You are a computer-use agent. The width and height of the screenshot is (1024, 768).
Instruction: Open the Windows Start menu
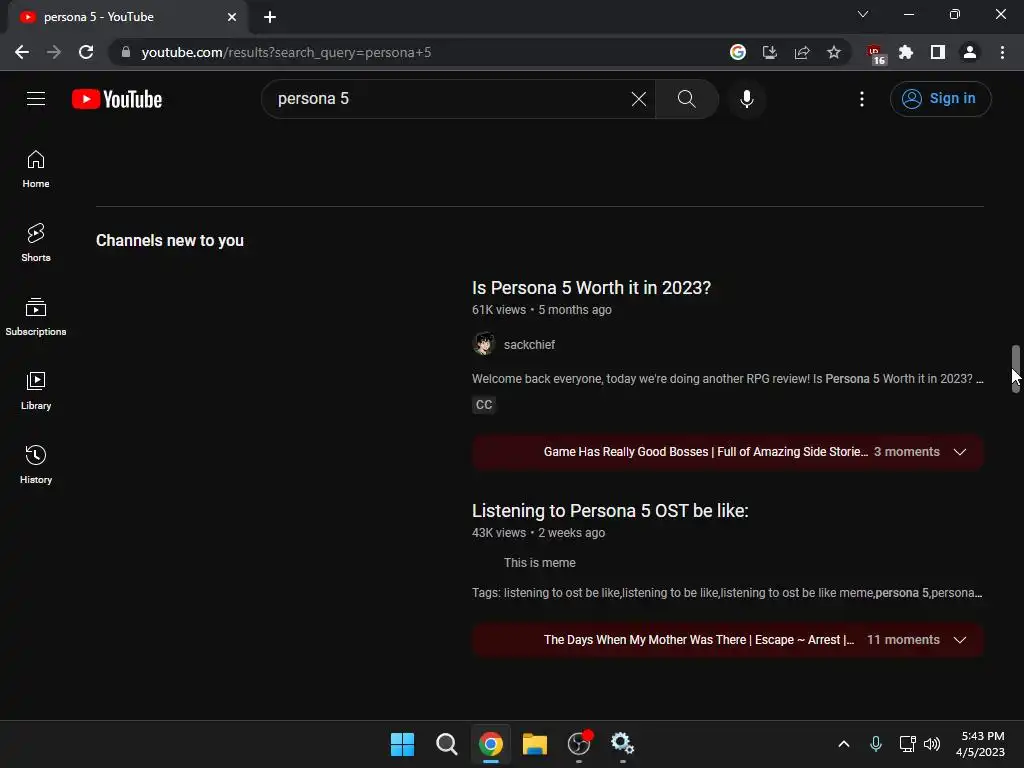pyautogui.click(x=402, y=744)
